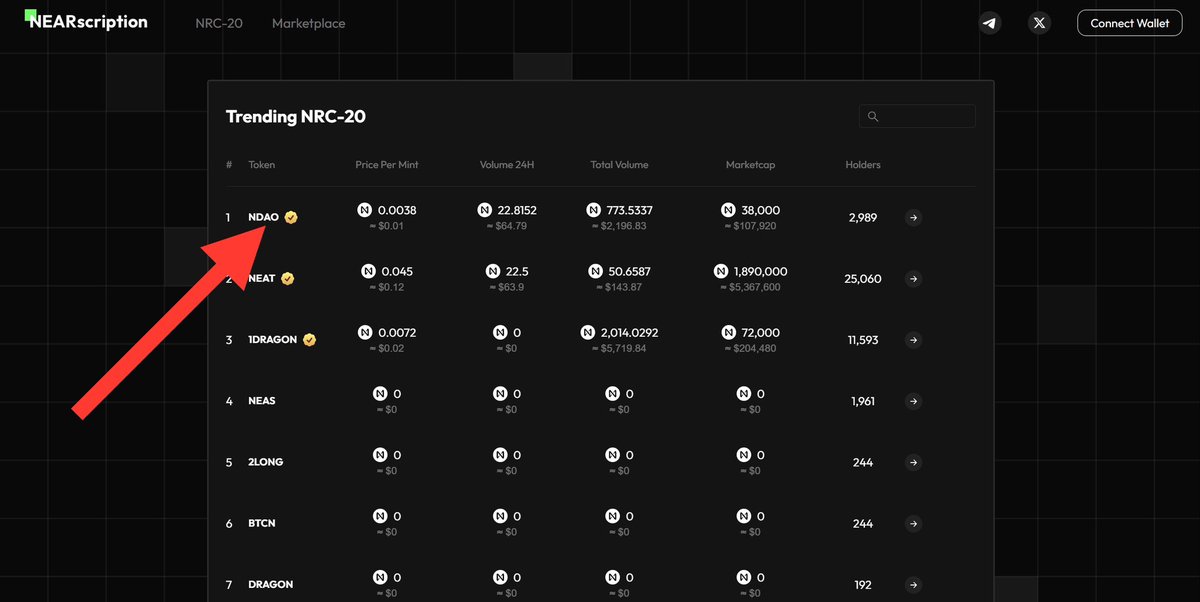
Task: Click NEAR icon beside NDAO price 0.0038
Action: click(x=365, y=211)
